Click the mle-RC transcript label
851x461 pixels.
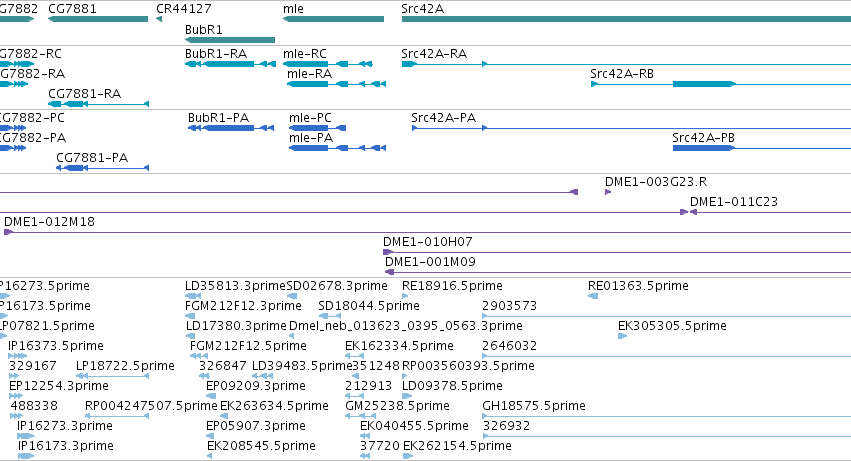(x=304, y=54)
